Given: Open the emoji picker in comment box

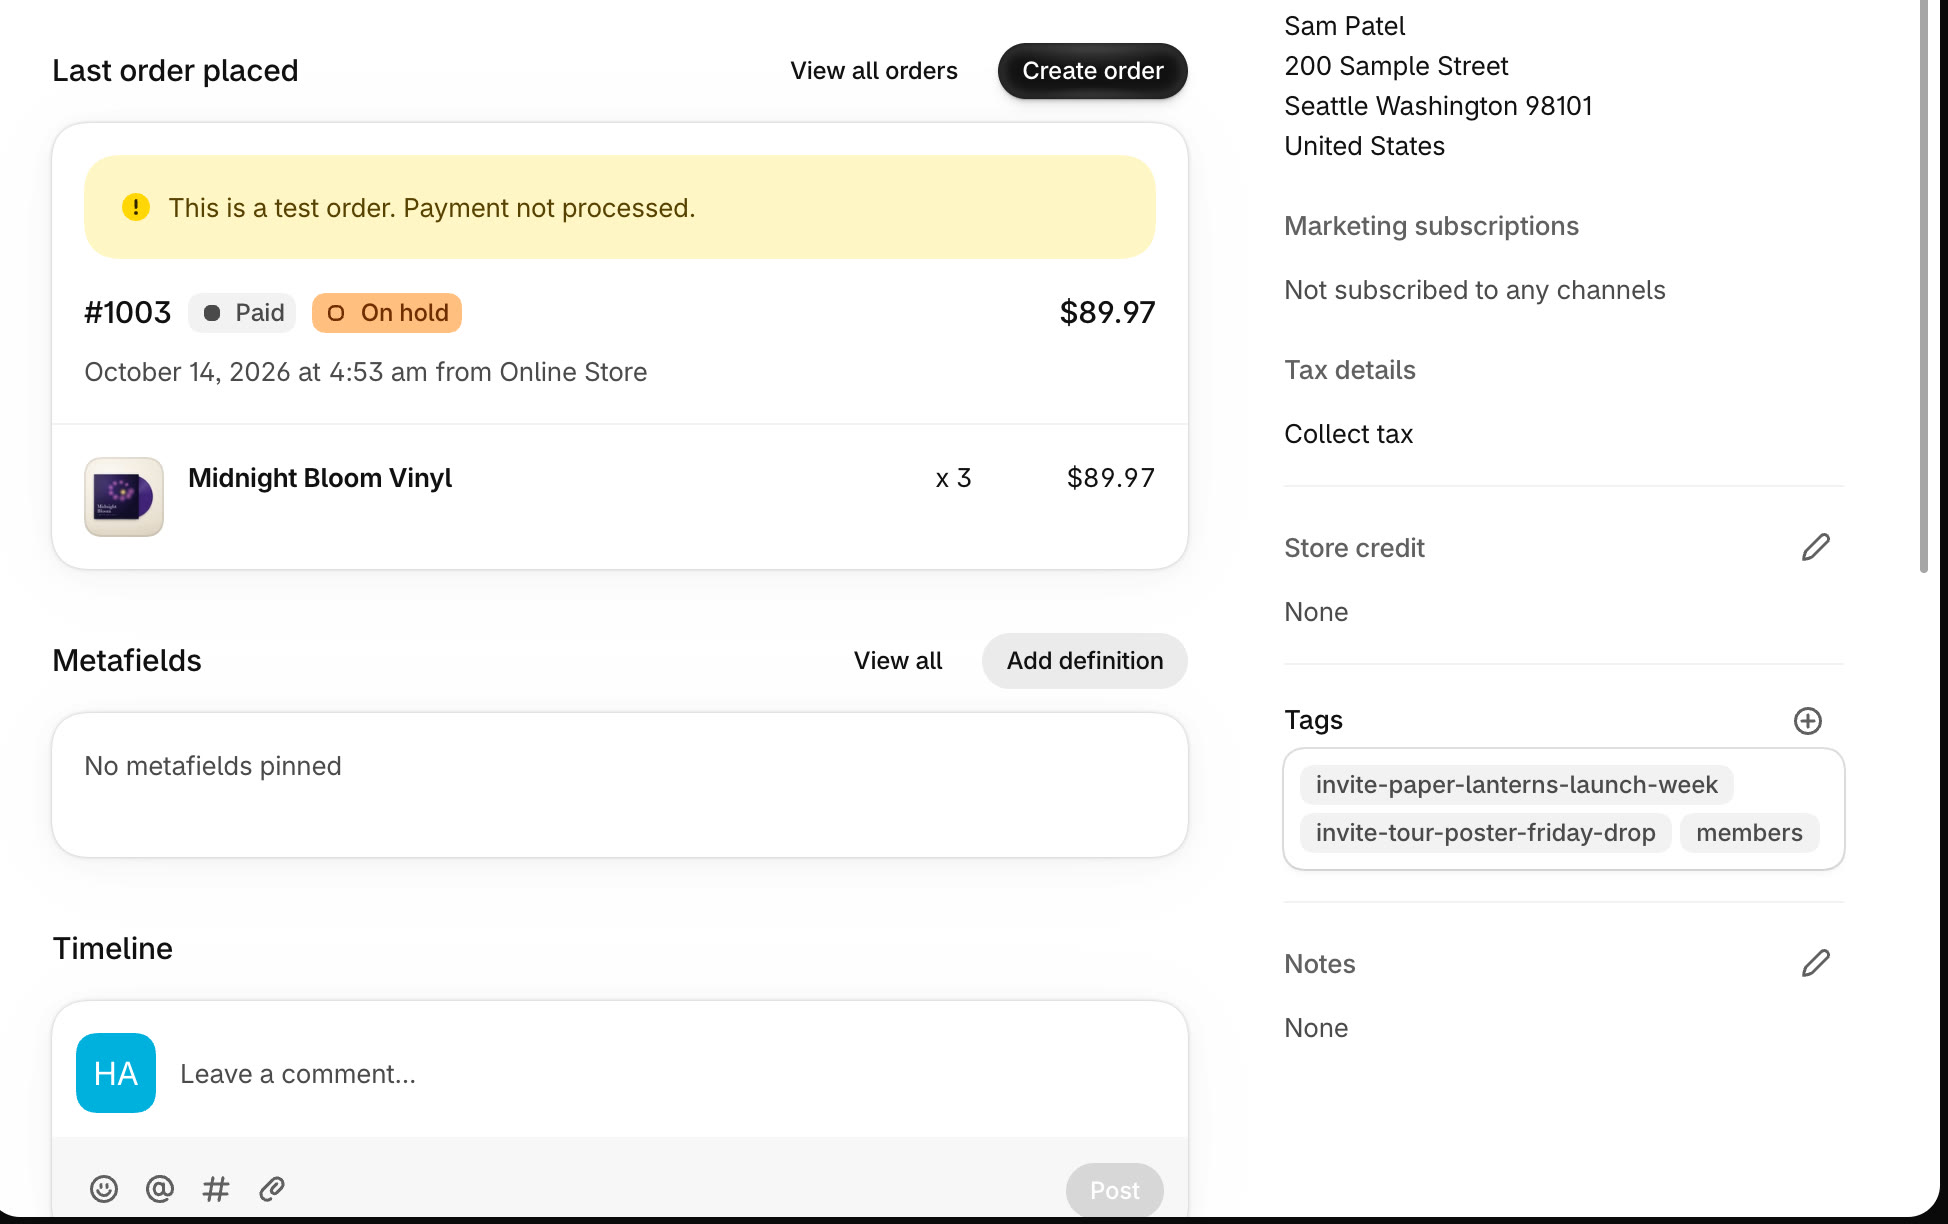Looking at the screenshot, I should click(104, 1189).
